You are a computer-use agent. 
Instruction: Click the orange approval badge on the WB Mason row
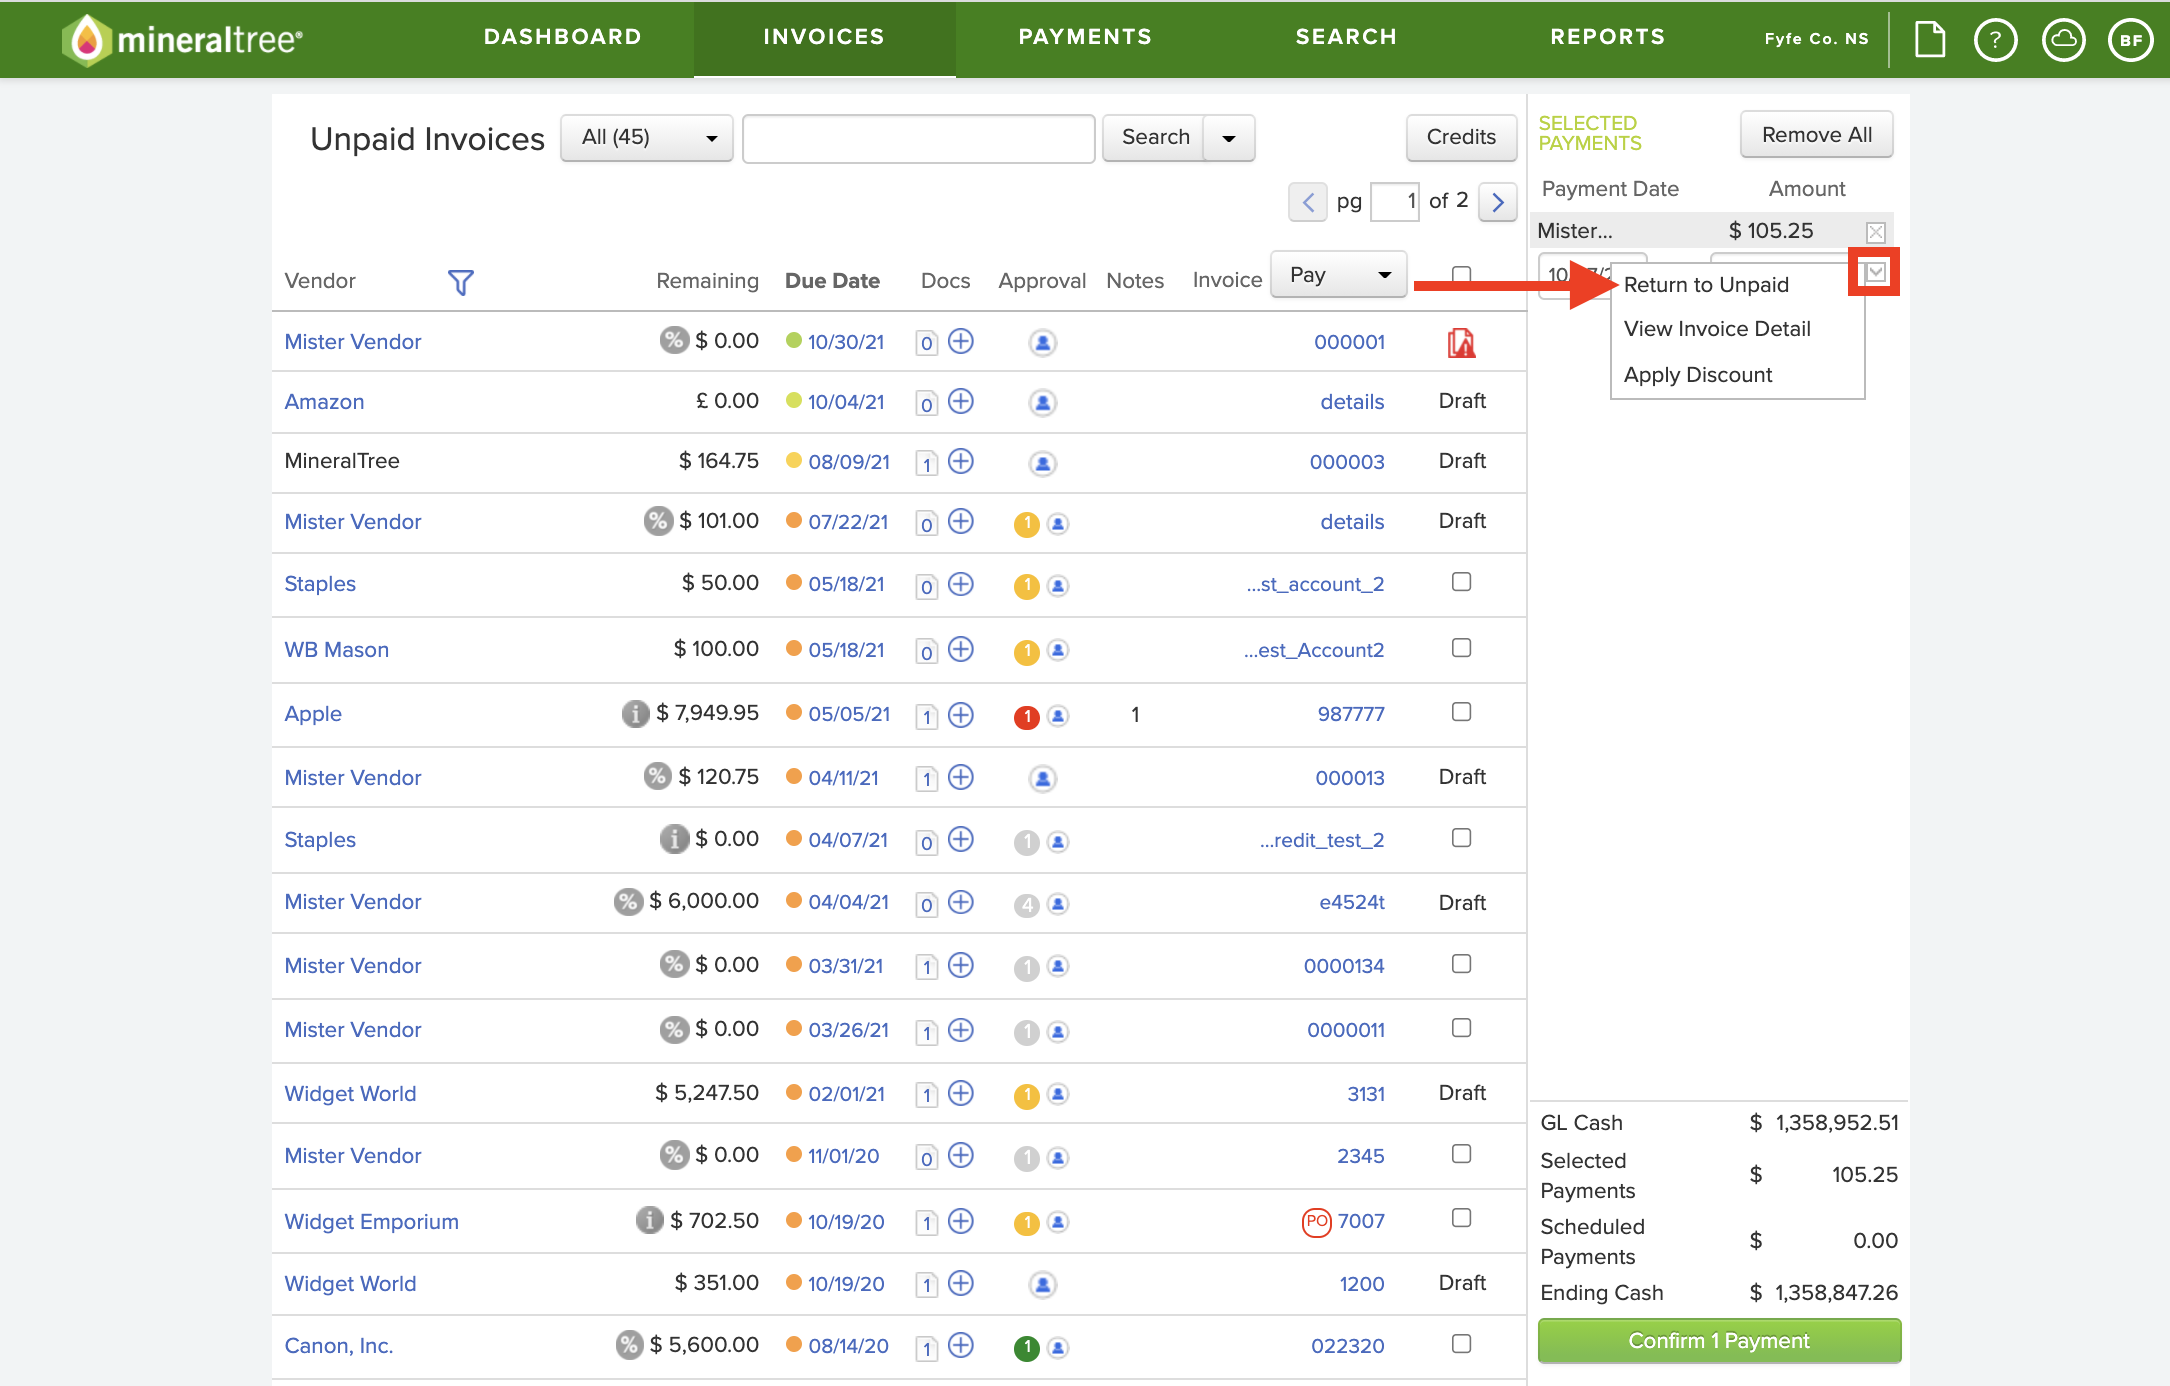pyautogui.click(x=1026, y=652)
